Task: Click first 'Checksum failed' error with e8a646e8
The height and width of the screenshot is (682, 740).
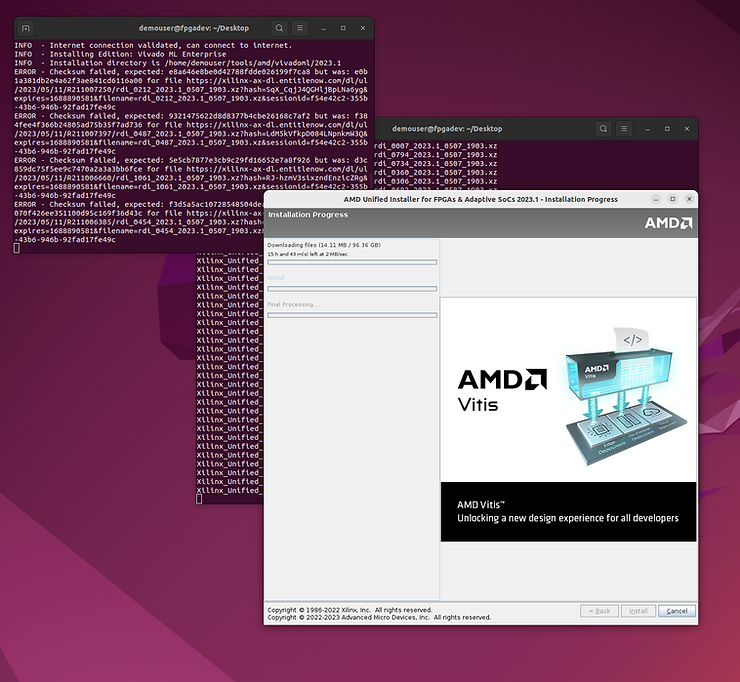Action: [191, 90]
